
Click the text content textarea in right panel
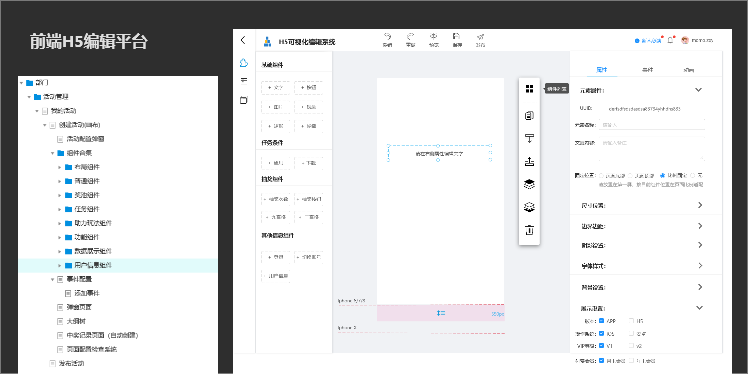[652, 149]
